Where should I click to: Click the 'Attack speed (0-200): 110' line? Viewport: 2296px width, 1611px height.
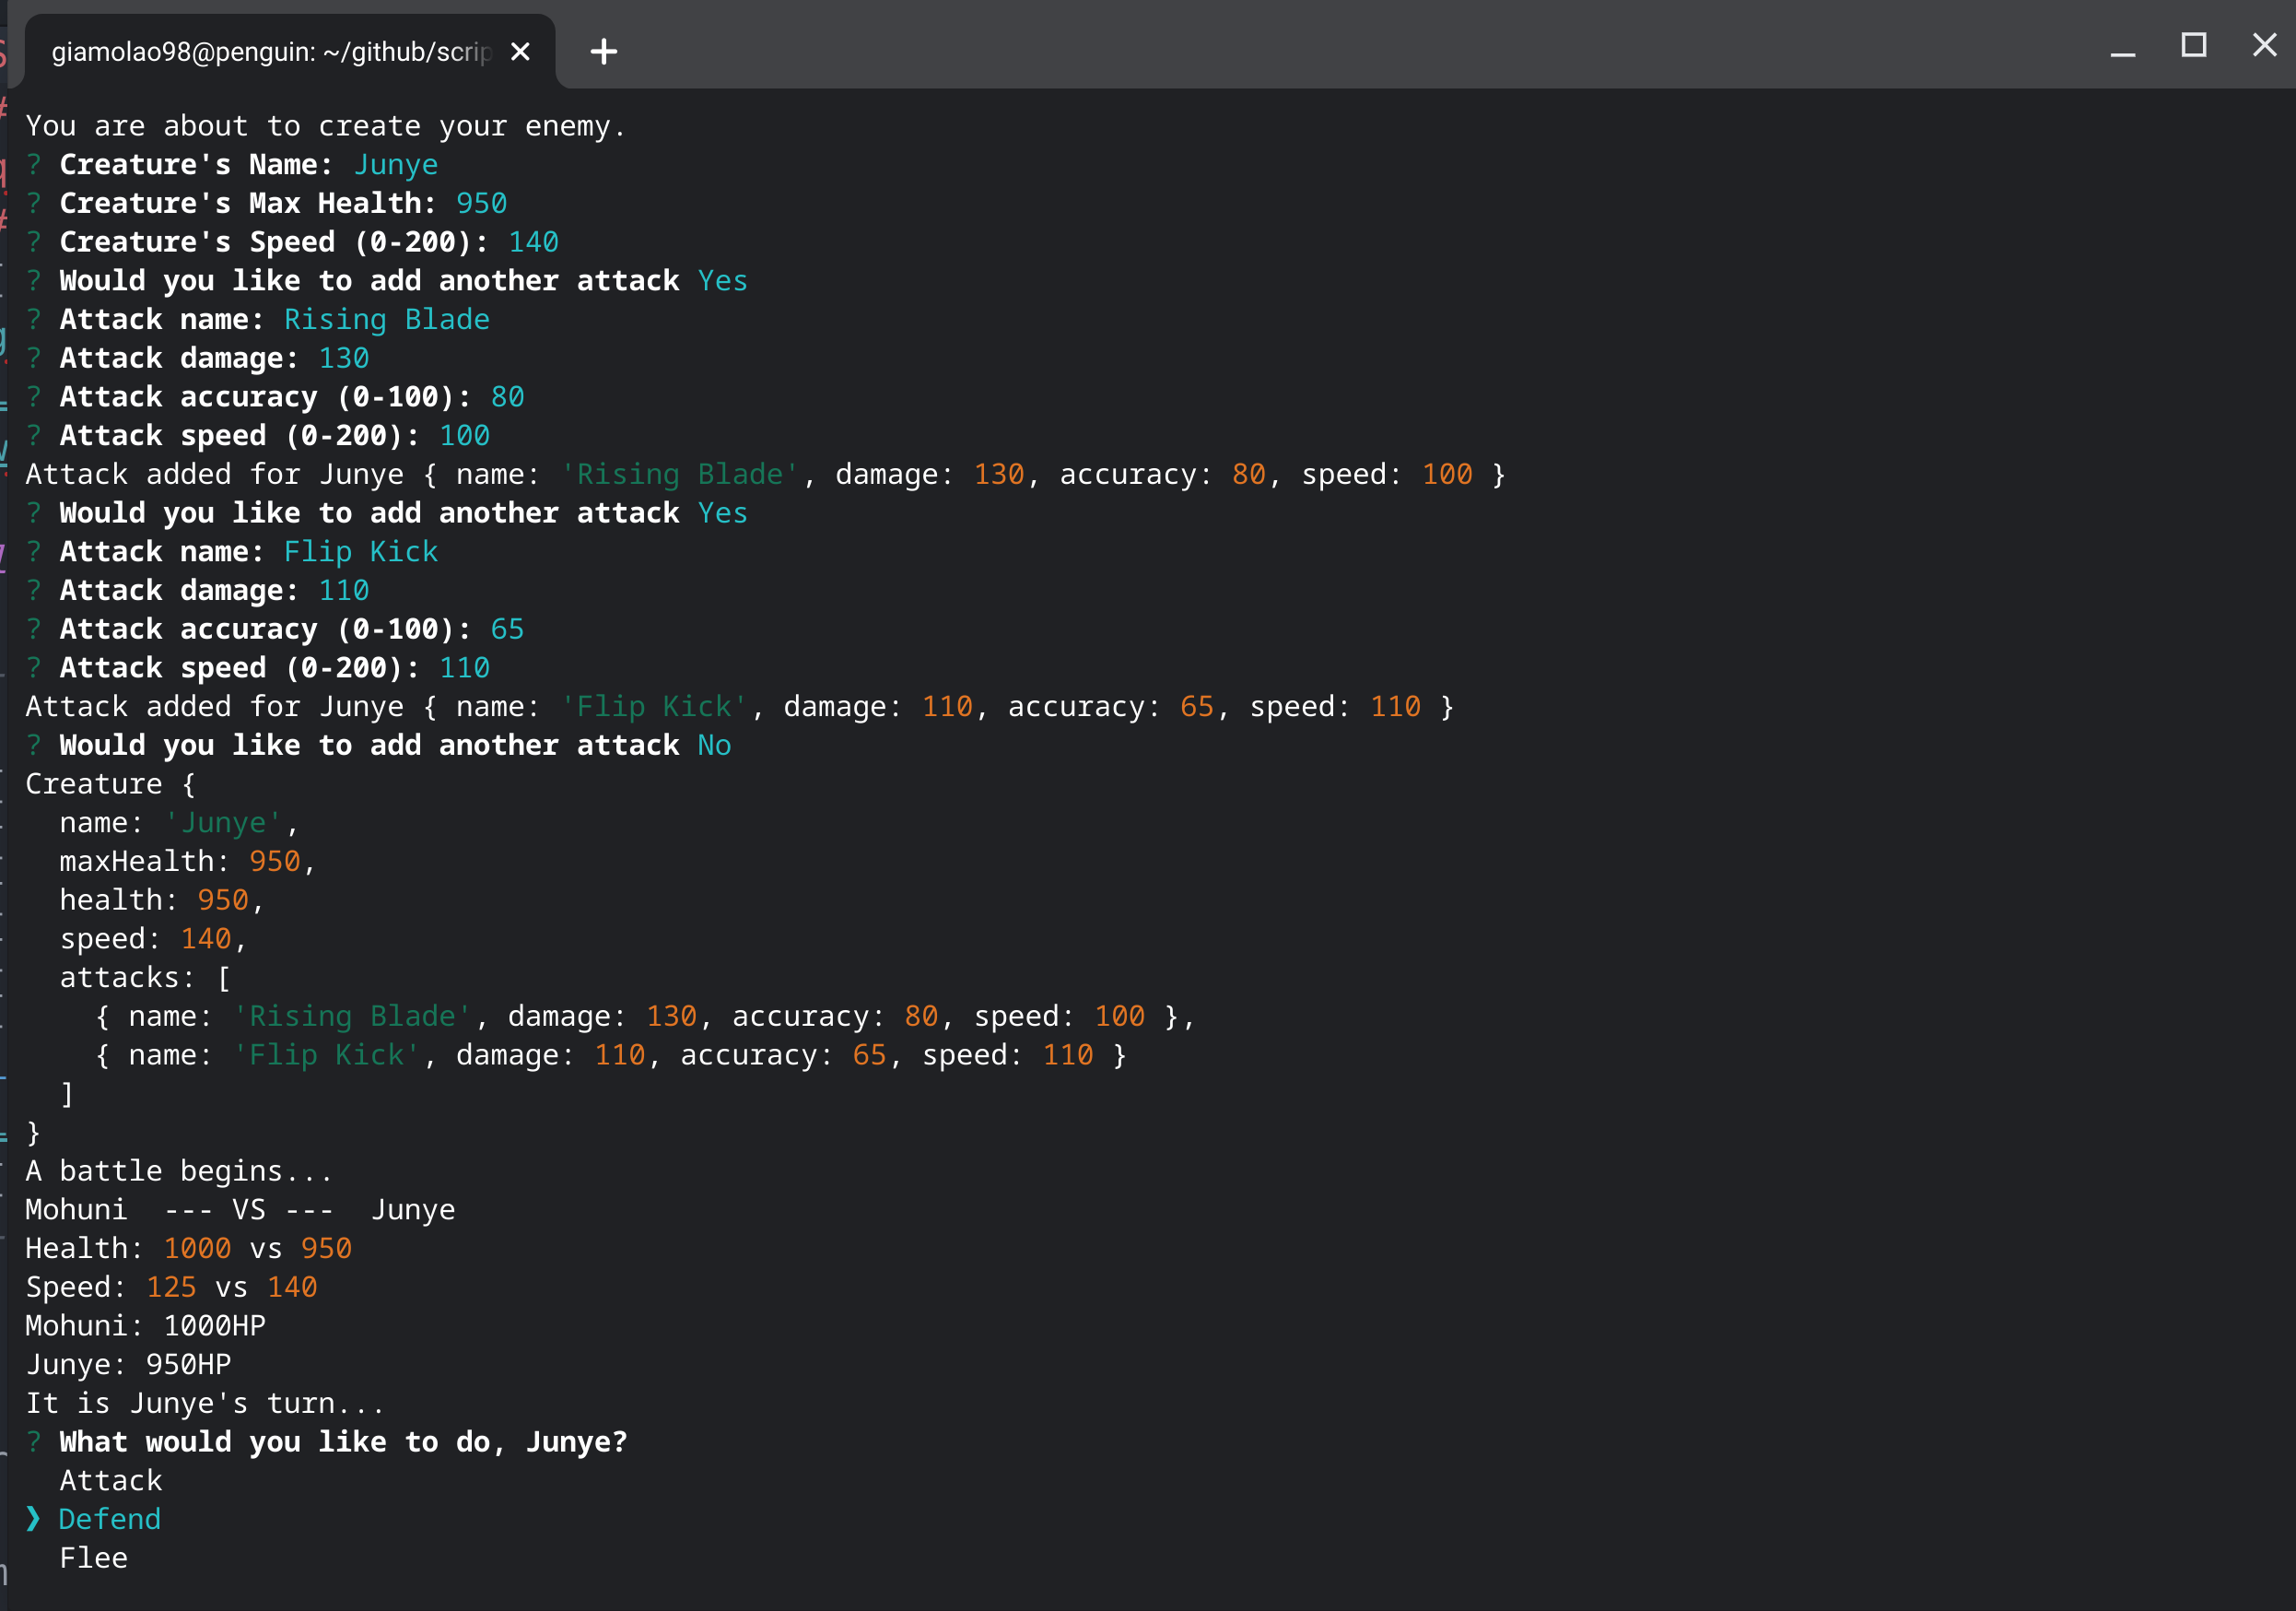point(258,668)
